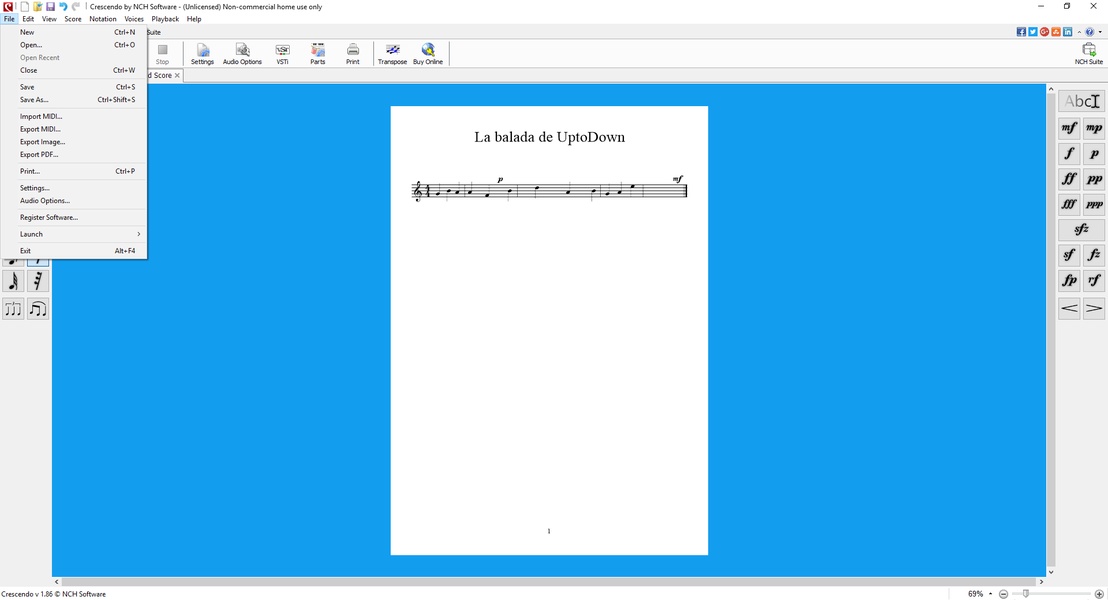Click the Stop playback button
Screen dimensions: 1108x600
click(x=163, y=54)
